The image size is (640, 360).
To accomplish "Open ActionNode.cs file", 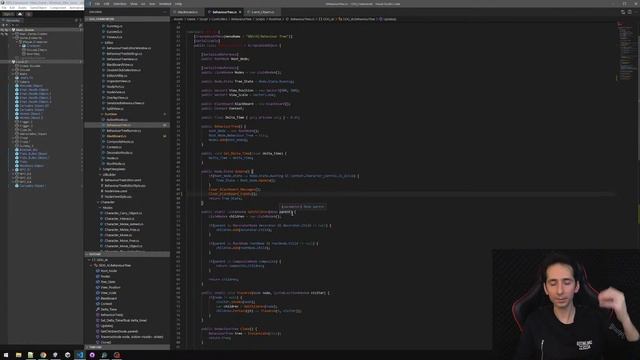I will [117, 120].
